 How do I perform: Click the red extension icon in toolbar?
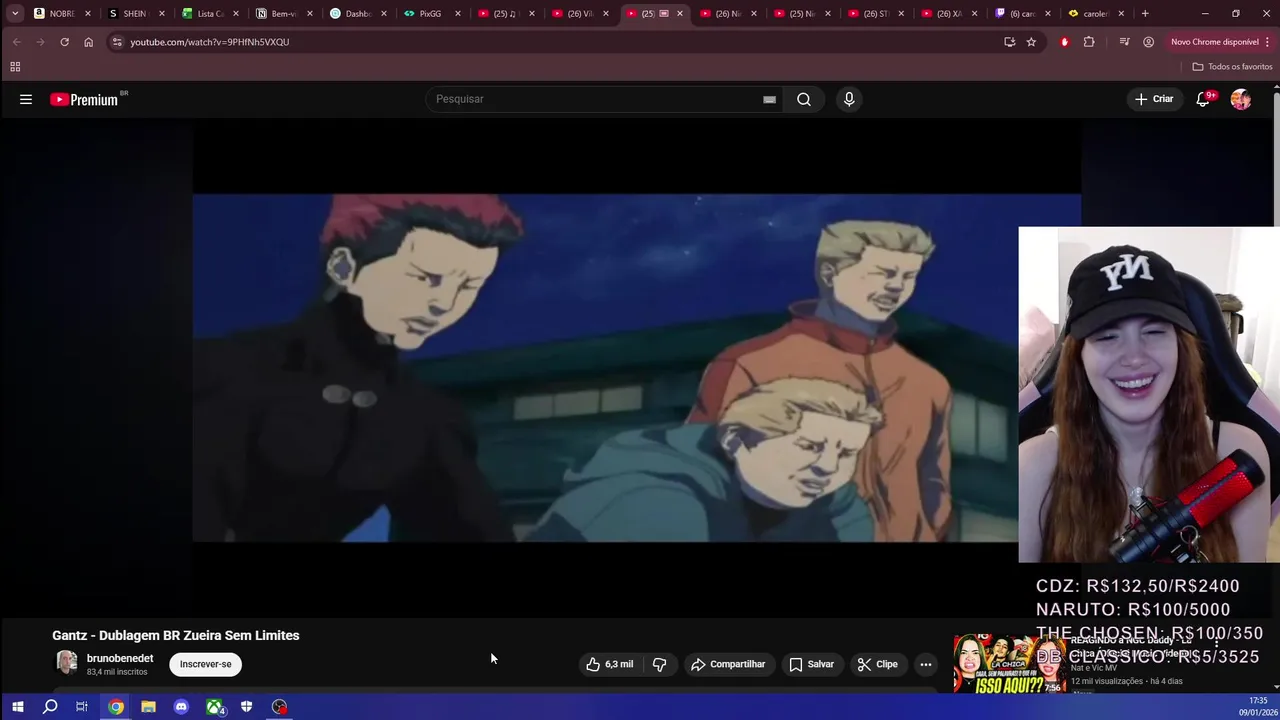click(1064, 42)
